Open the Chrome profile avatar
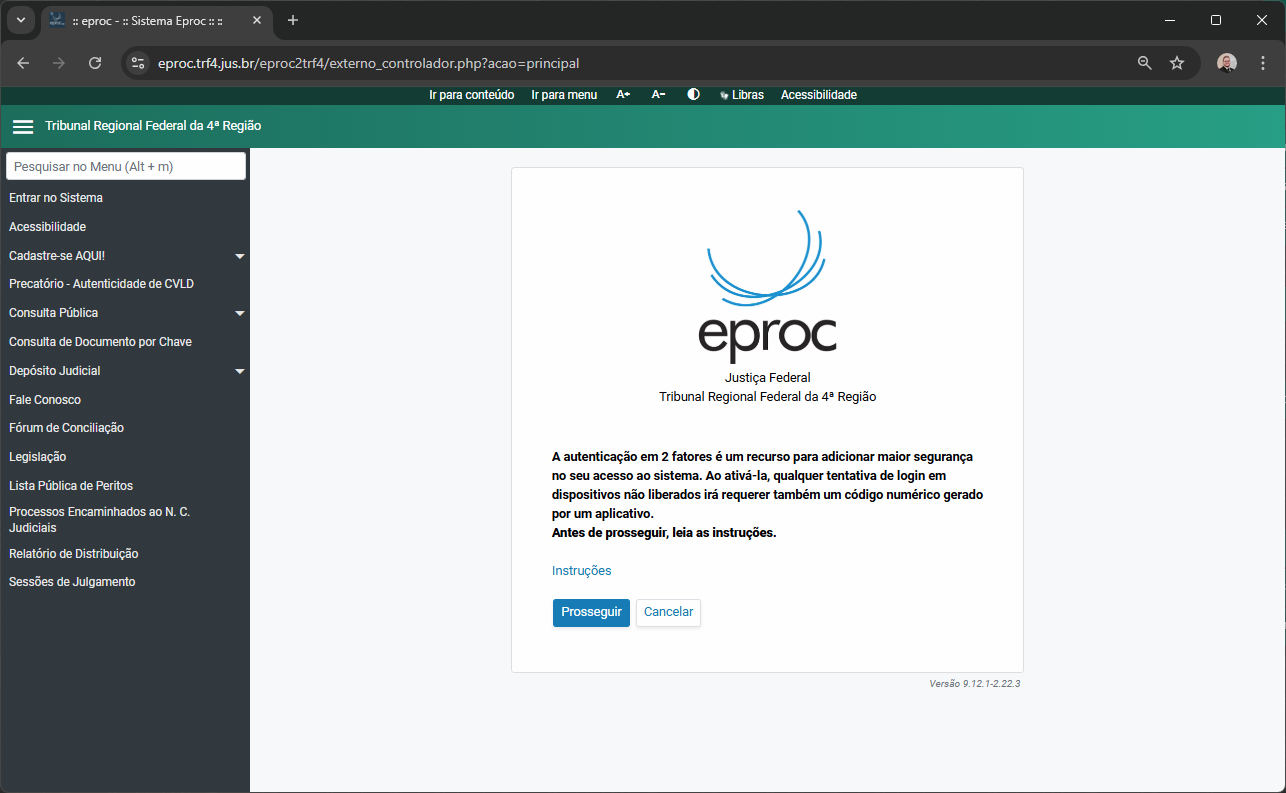The width and height of the screenshot is (1286, 793). [1227, 63]
